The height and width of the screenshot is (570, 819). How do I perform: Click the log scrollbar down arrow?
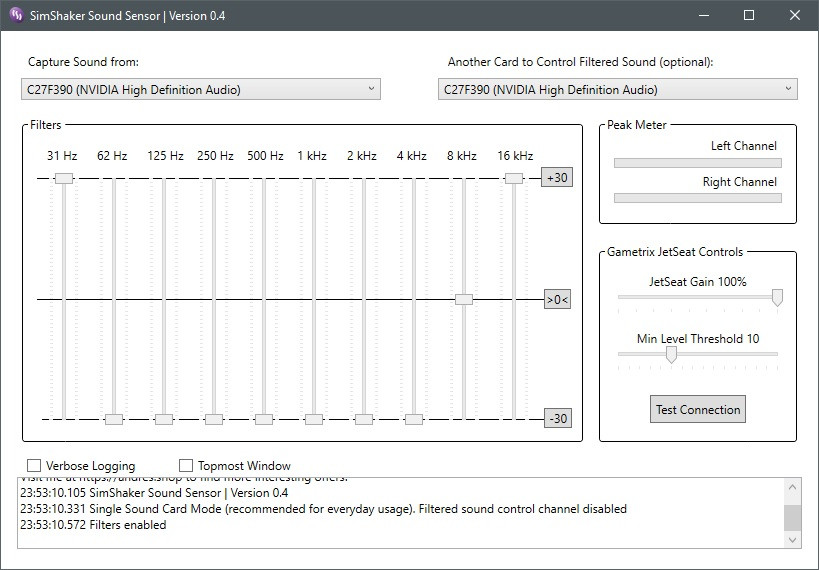click(x=792, y=540)
